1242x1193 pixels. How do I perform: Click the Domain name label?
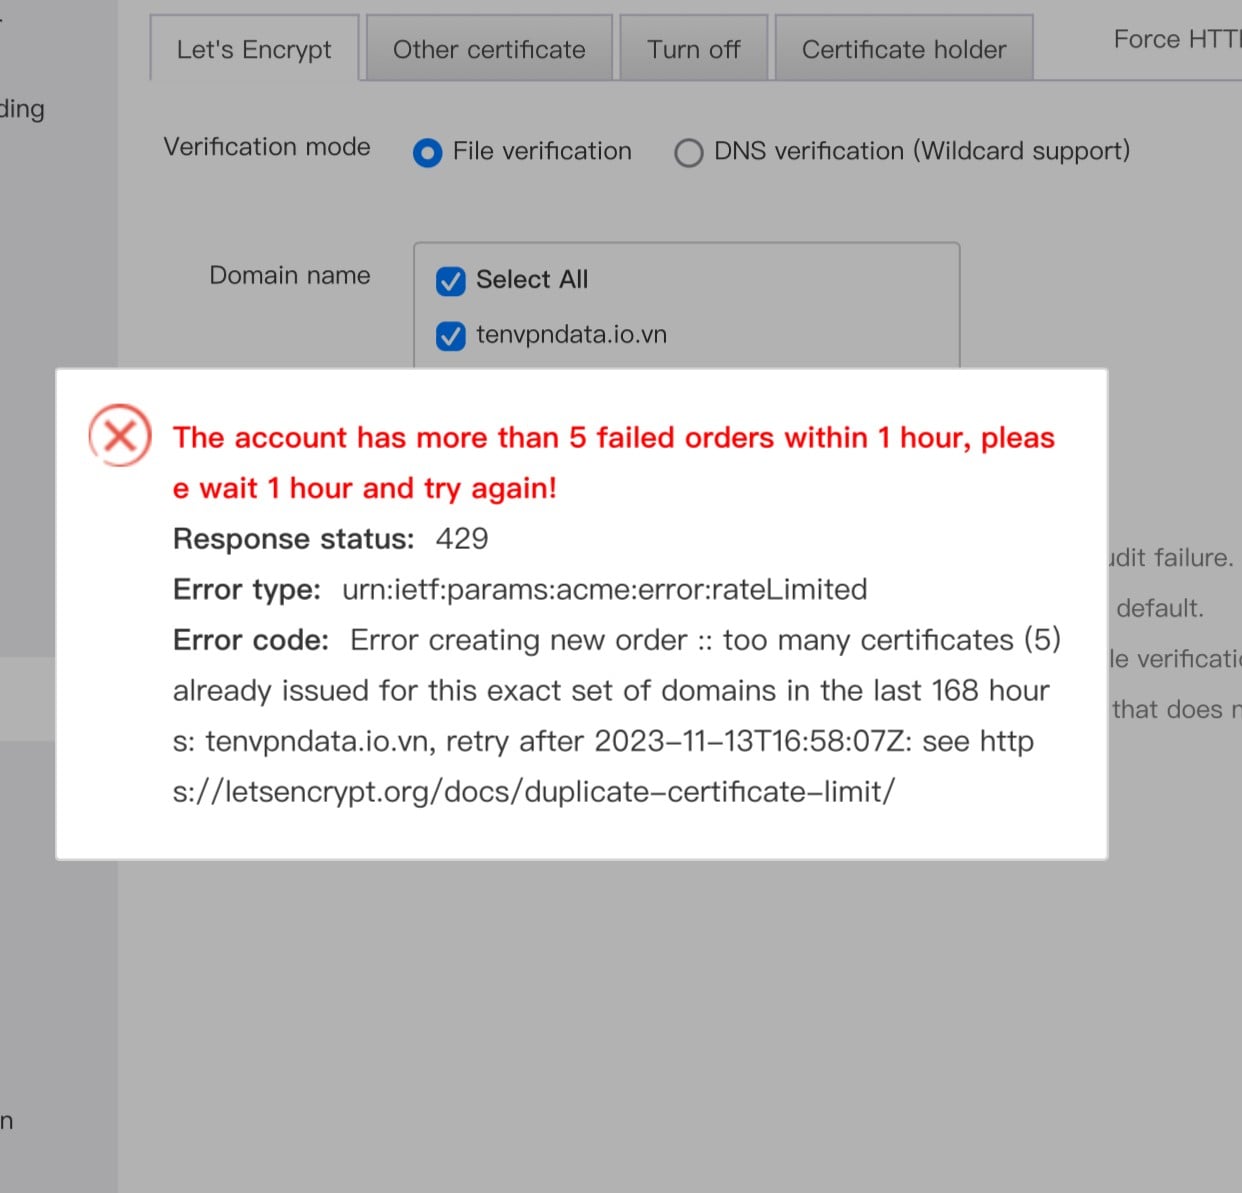[x=289, y=275]
